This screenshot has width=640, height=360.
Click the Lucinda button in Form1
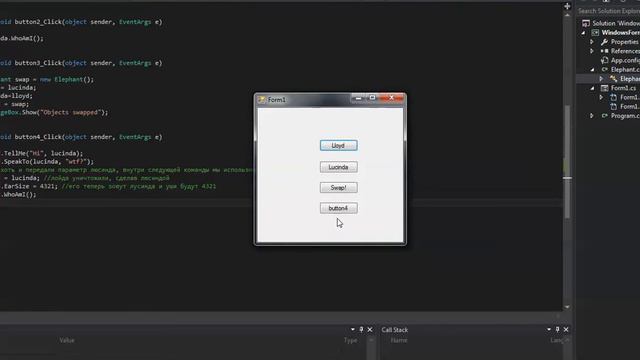pos(338,167)
